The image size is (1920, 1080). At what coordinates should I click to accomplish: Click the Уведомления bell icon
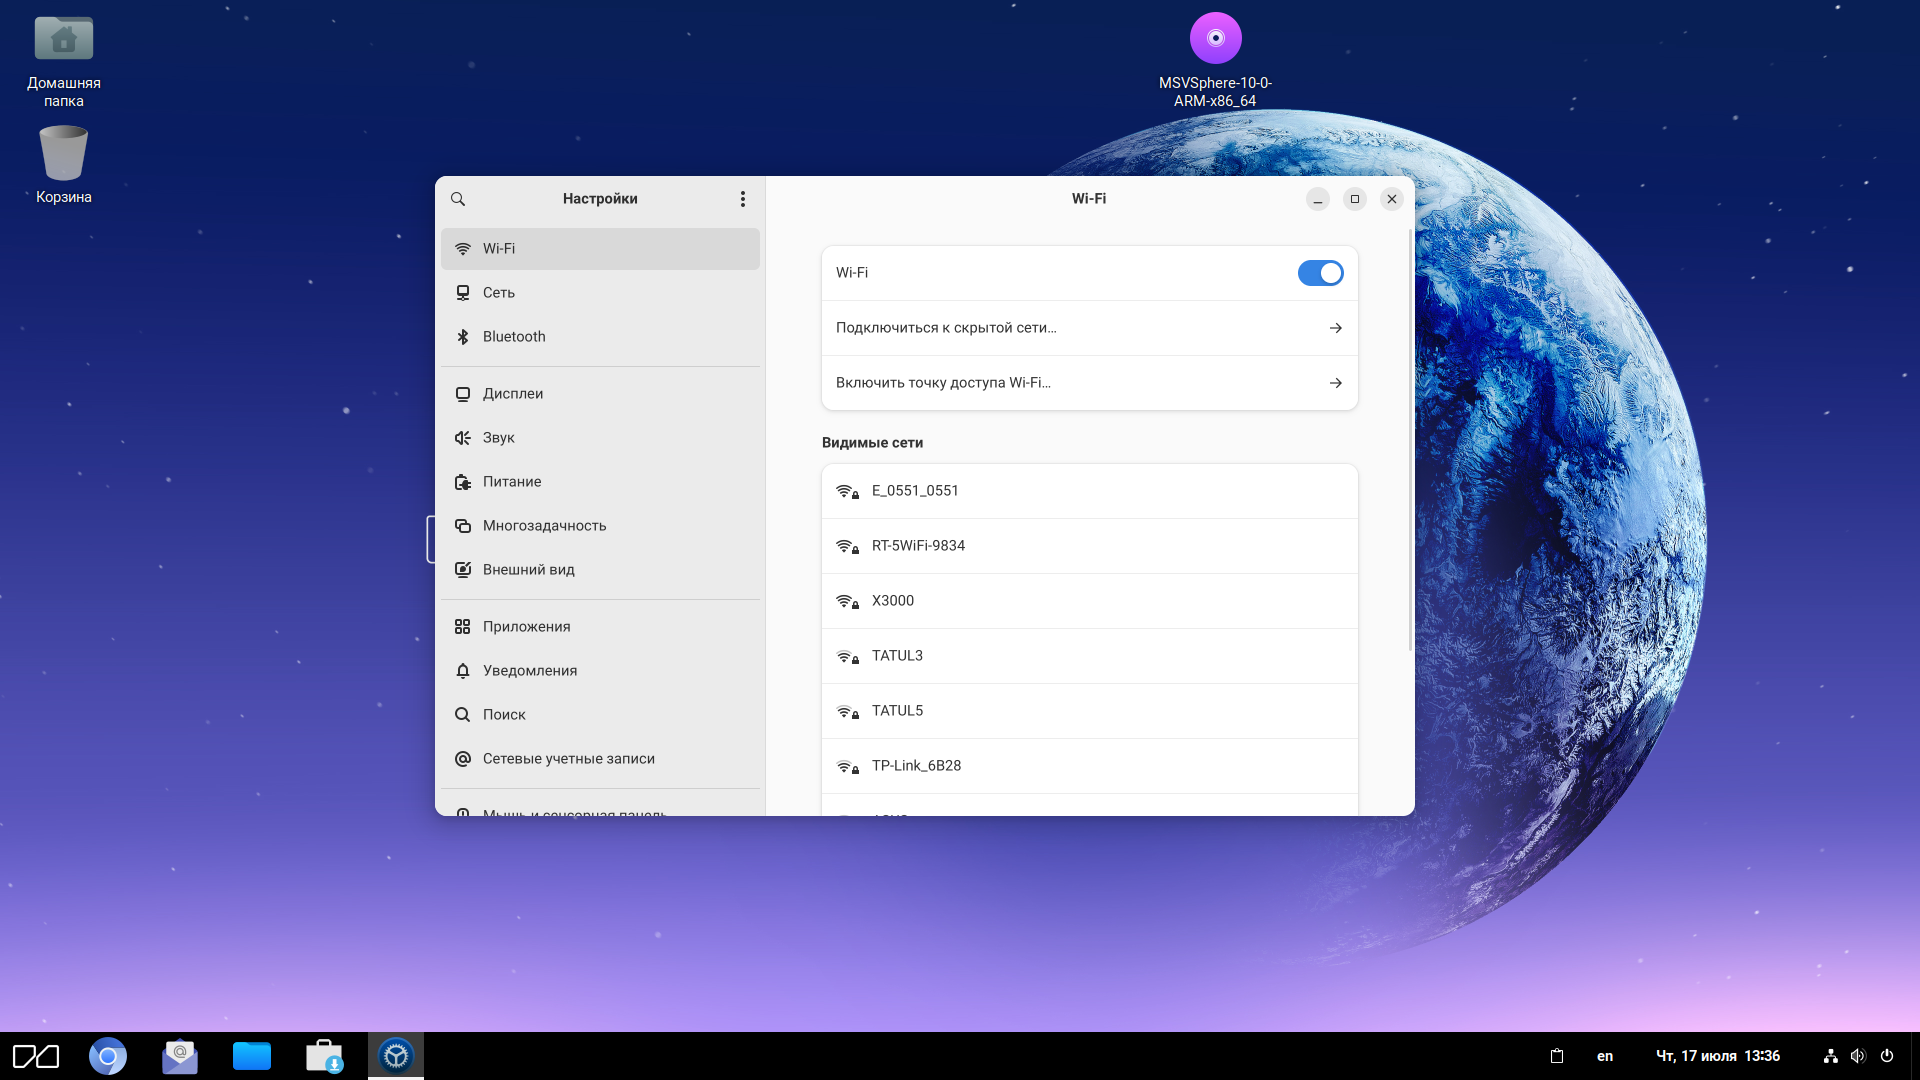point(463,671)
